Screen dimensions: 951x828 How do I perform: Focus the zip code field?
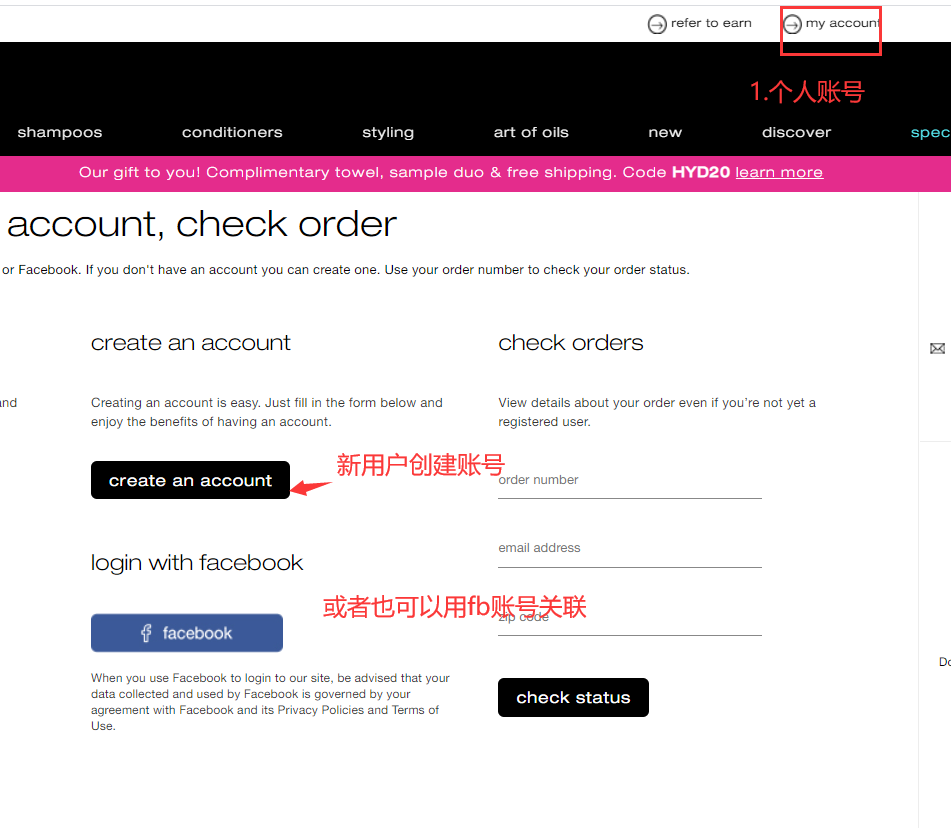coord(630,619)
